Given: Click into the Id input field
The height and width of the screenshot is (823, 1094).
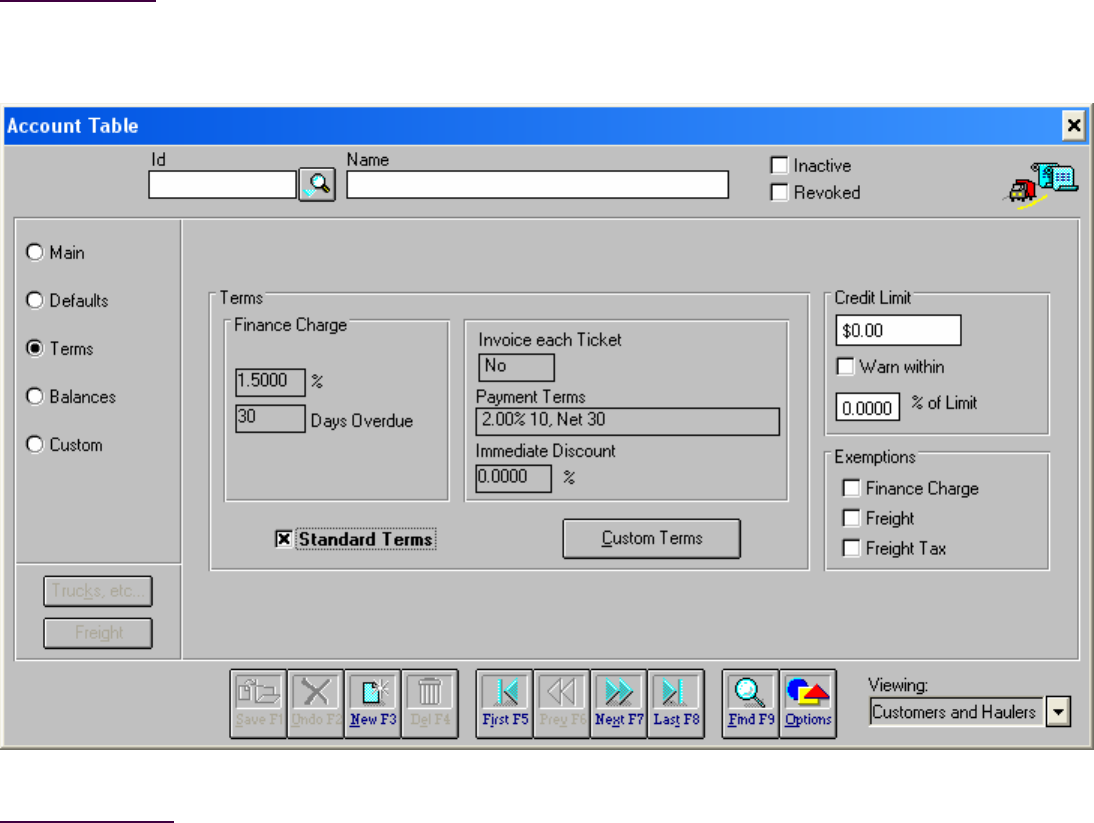Looking at the screenshot, I should coord(223,185).
